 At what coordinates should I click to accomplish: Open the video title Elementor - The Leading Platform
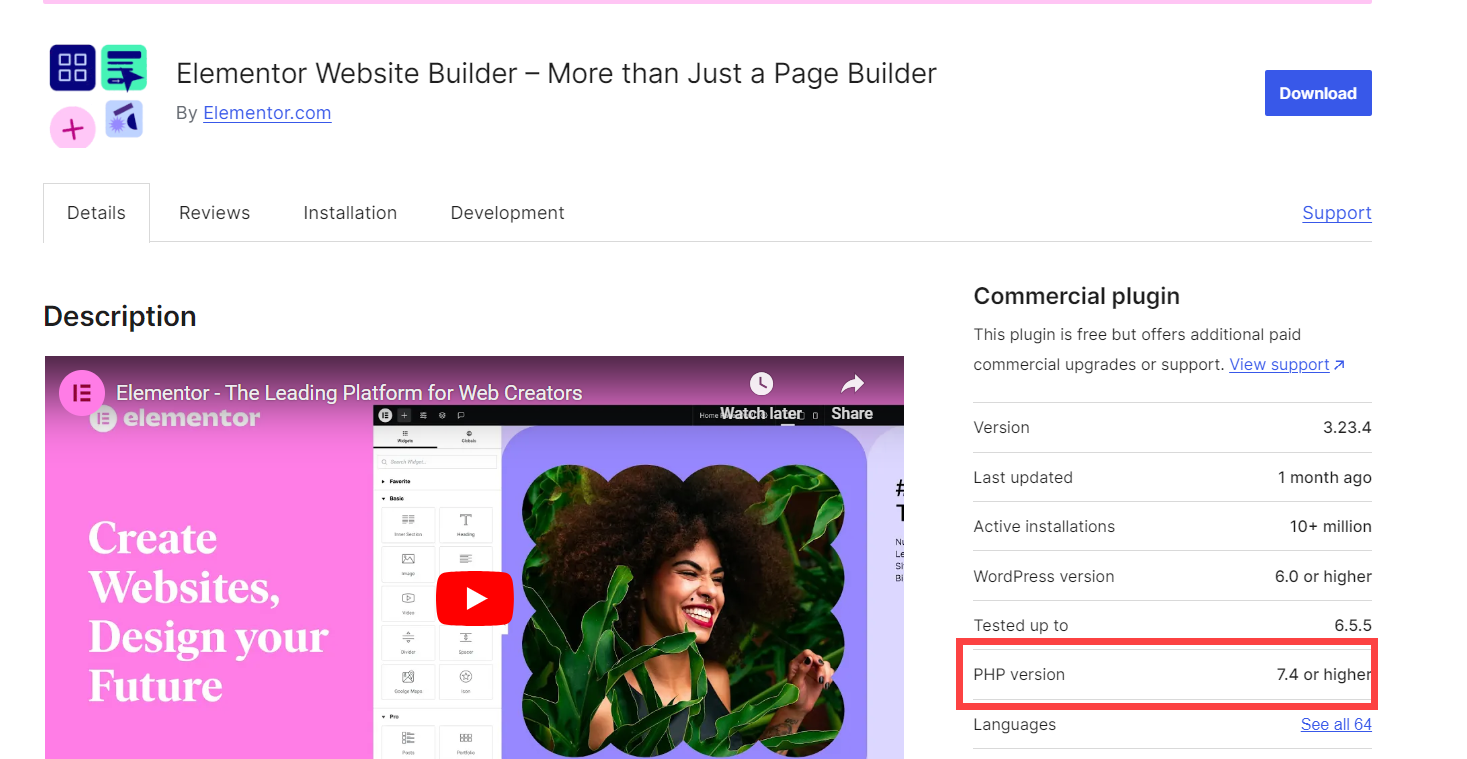(x=349, y=393)
